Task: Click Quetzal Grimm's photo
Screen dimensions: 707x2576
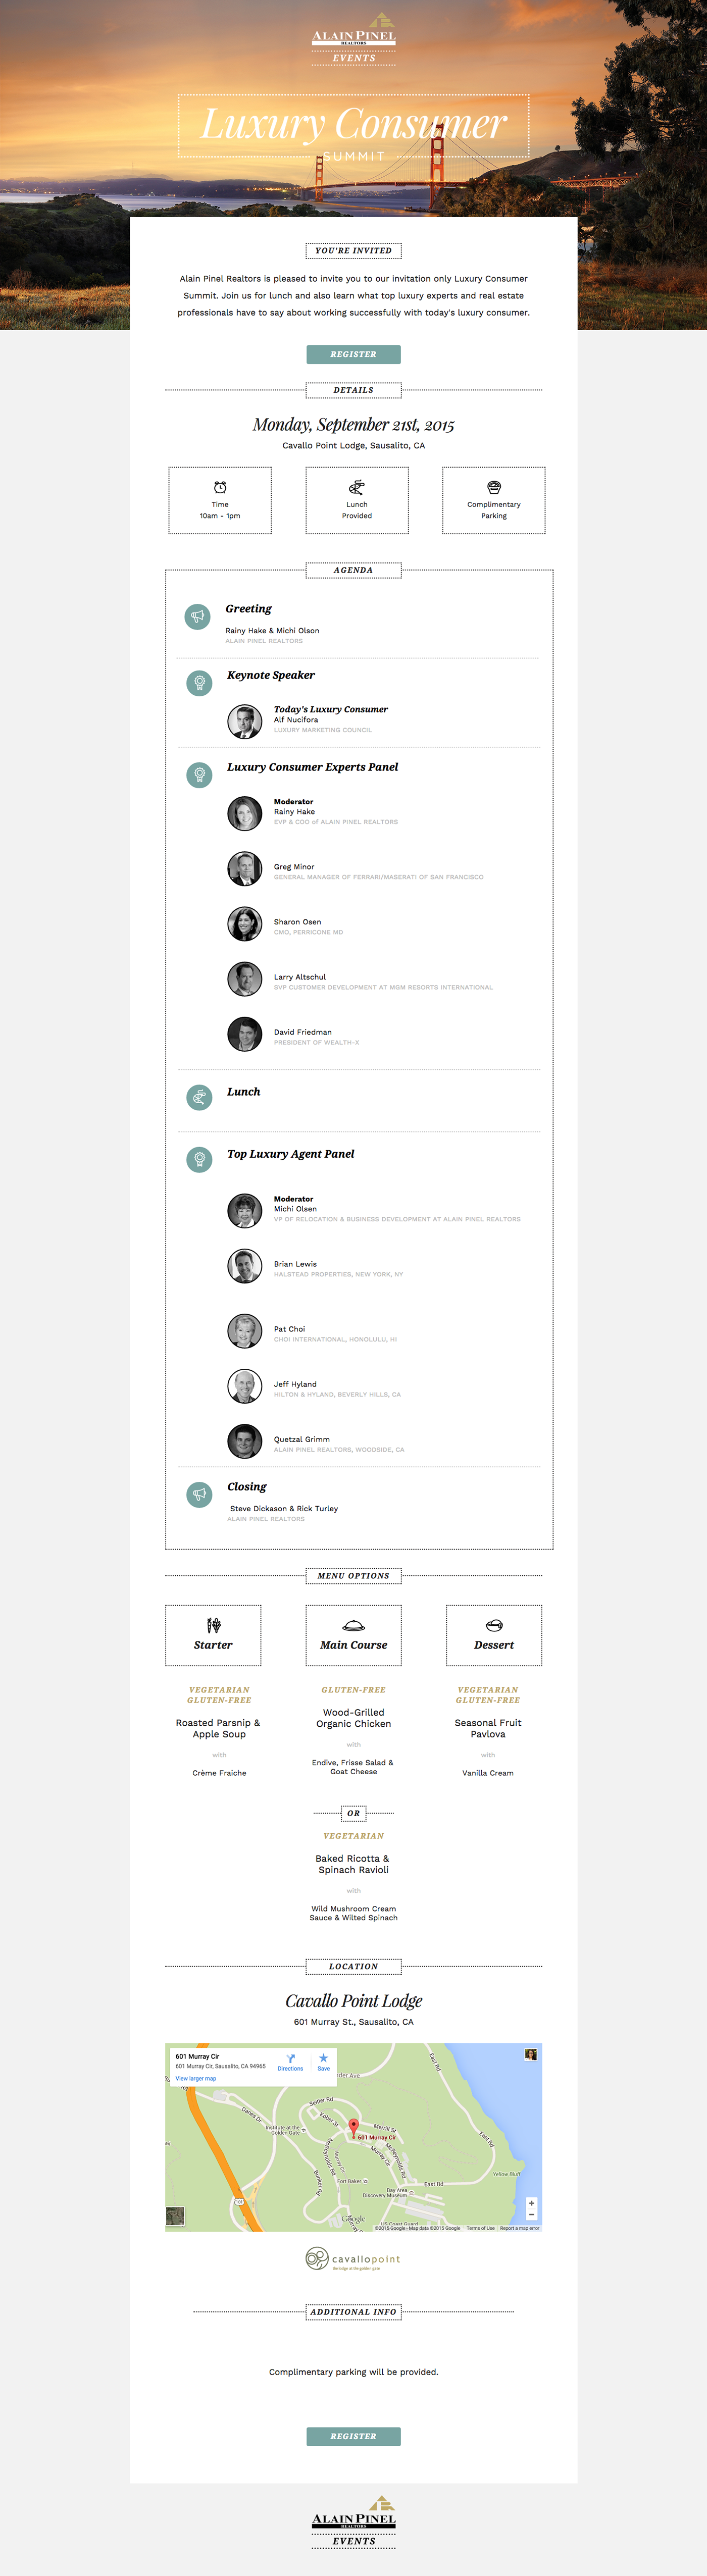Action: coord(245,1441)
